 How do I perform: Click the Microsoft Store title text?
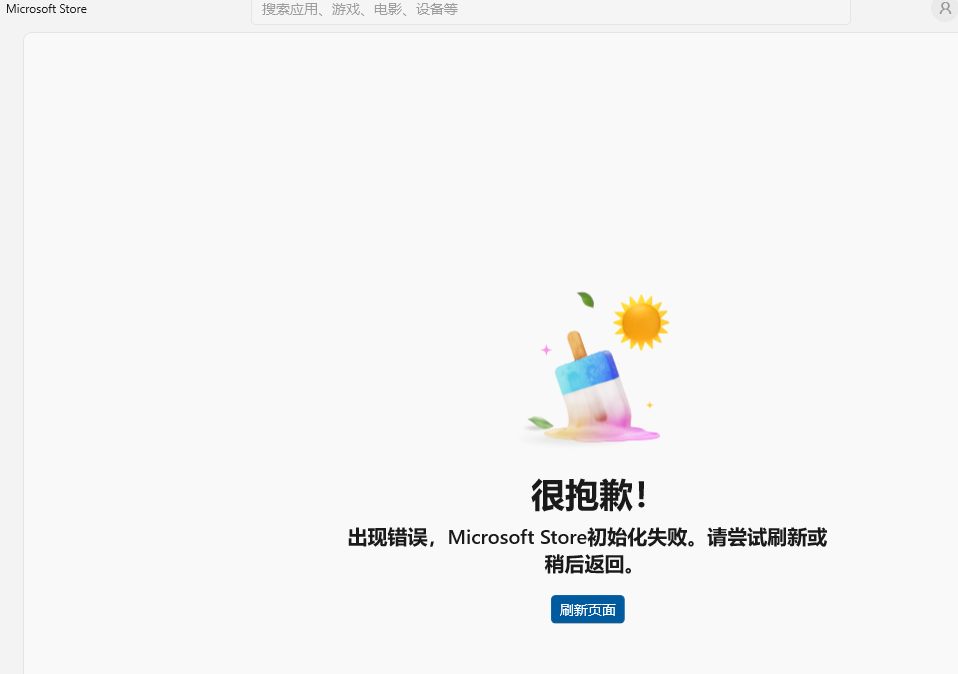46,9
